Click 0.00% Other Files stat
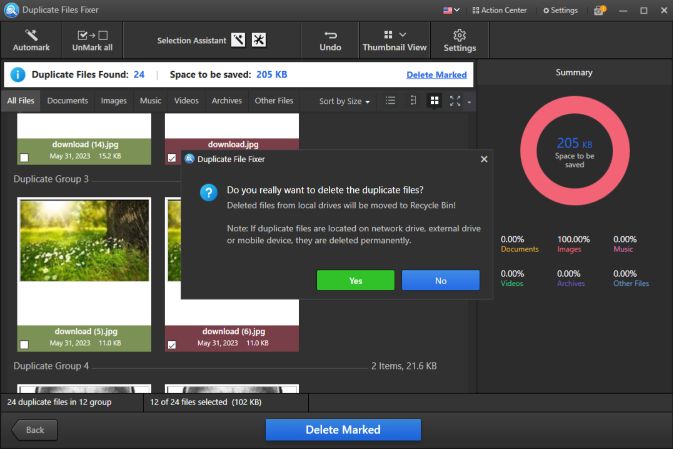Image resolution: width=673 pixels, height=449 pixels. 631,278
